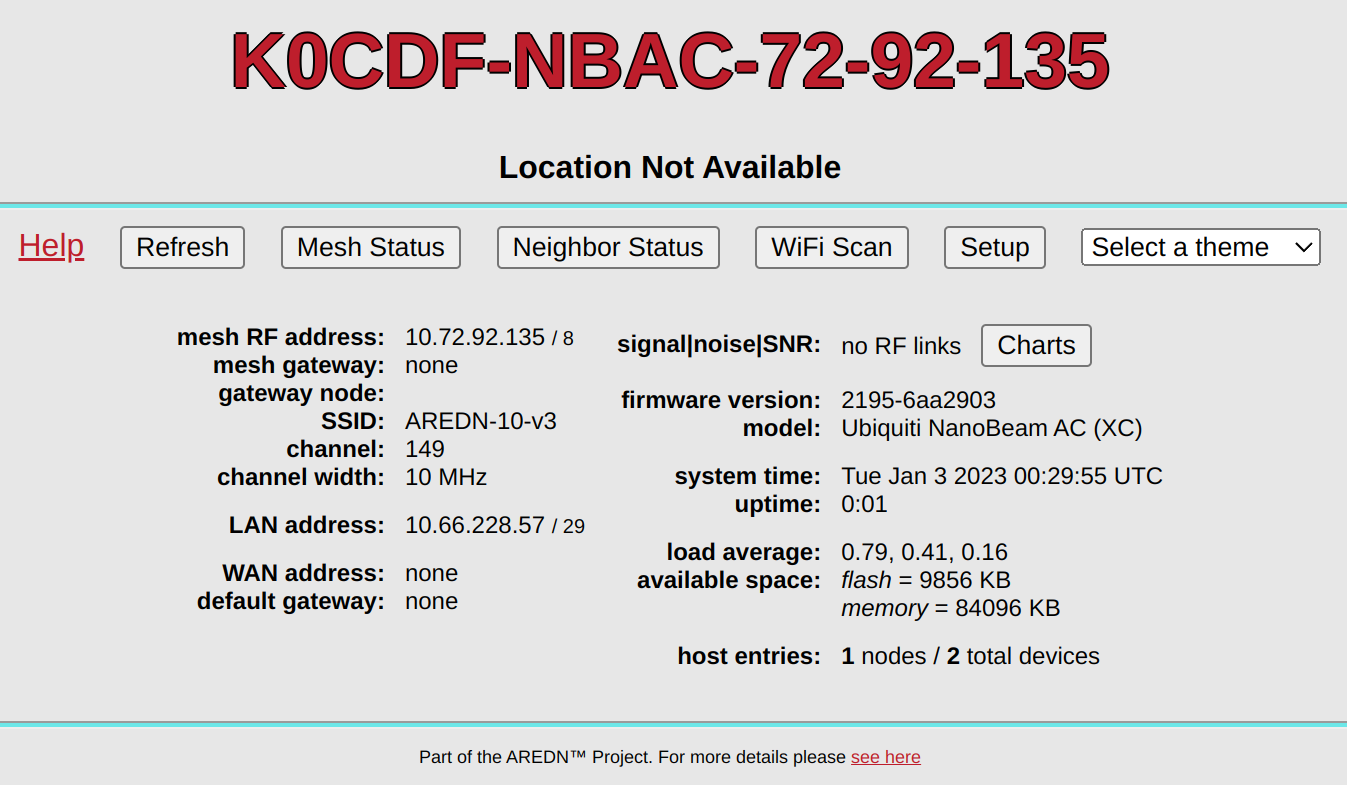Click the Ubiquiti NanoBeam model text
Screen dimensions: 1347x785
coord(991,428)
